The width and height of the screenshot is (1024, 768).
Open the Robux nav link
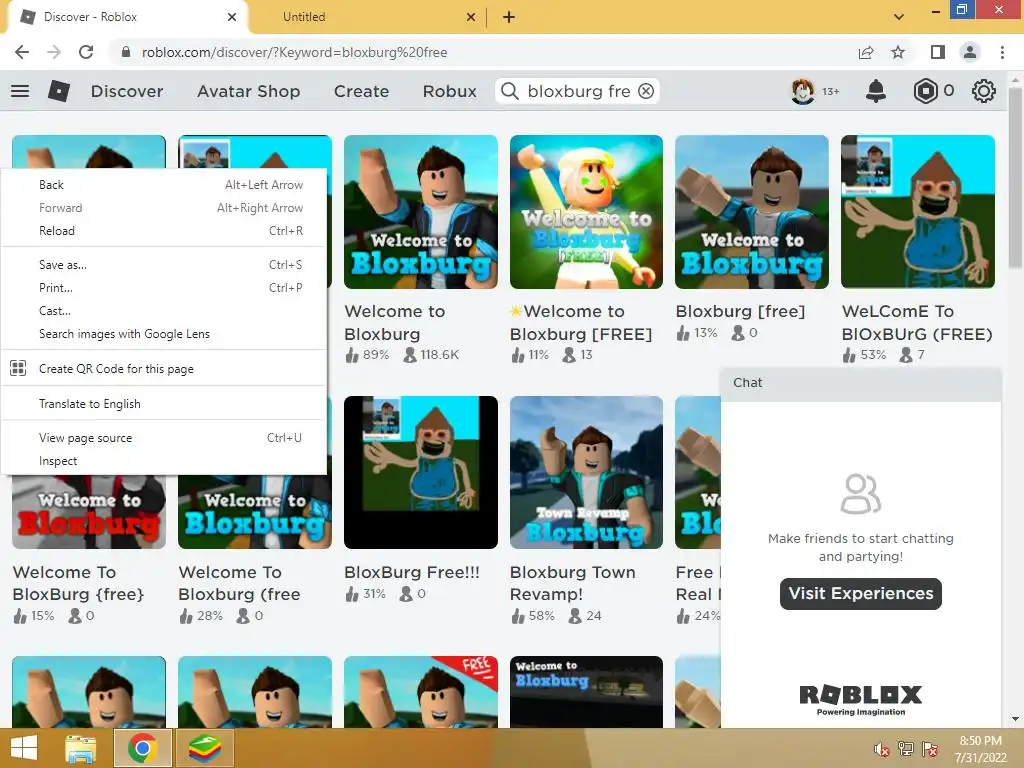click(x=449, y=91)
